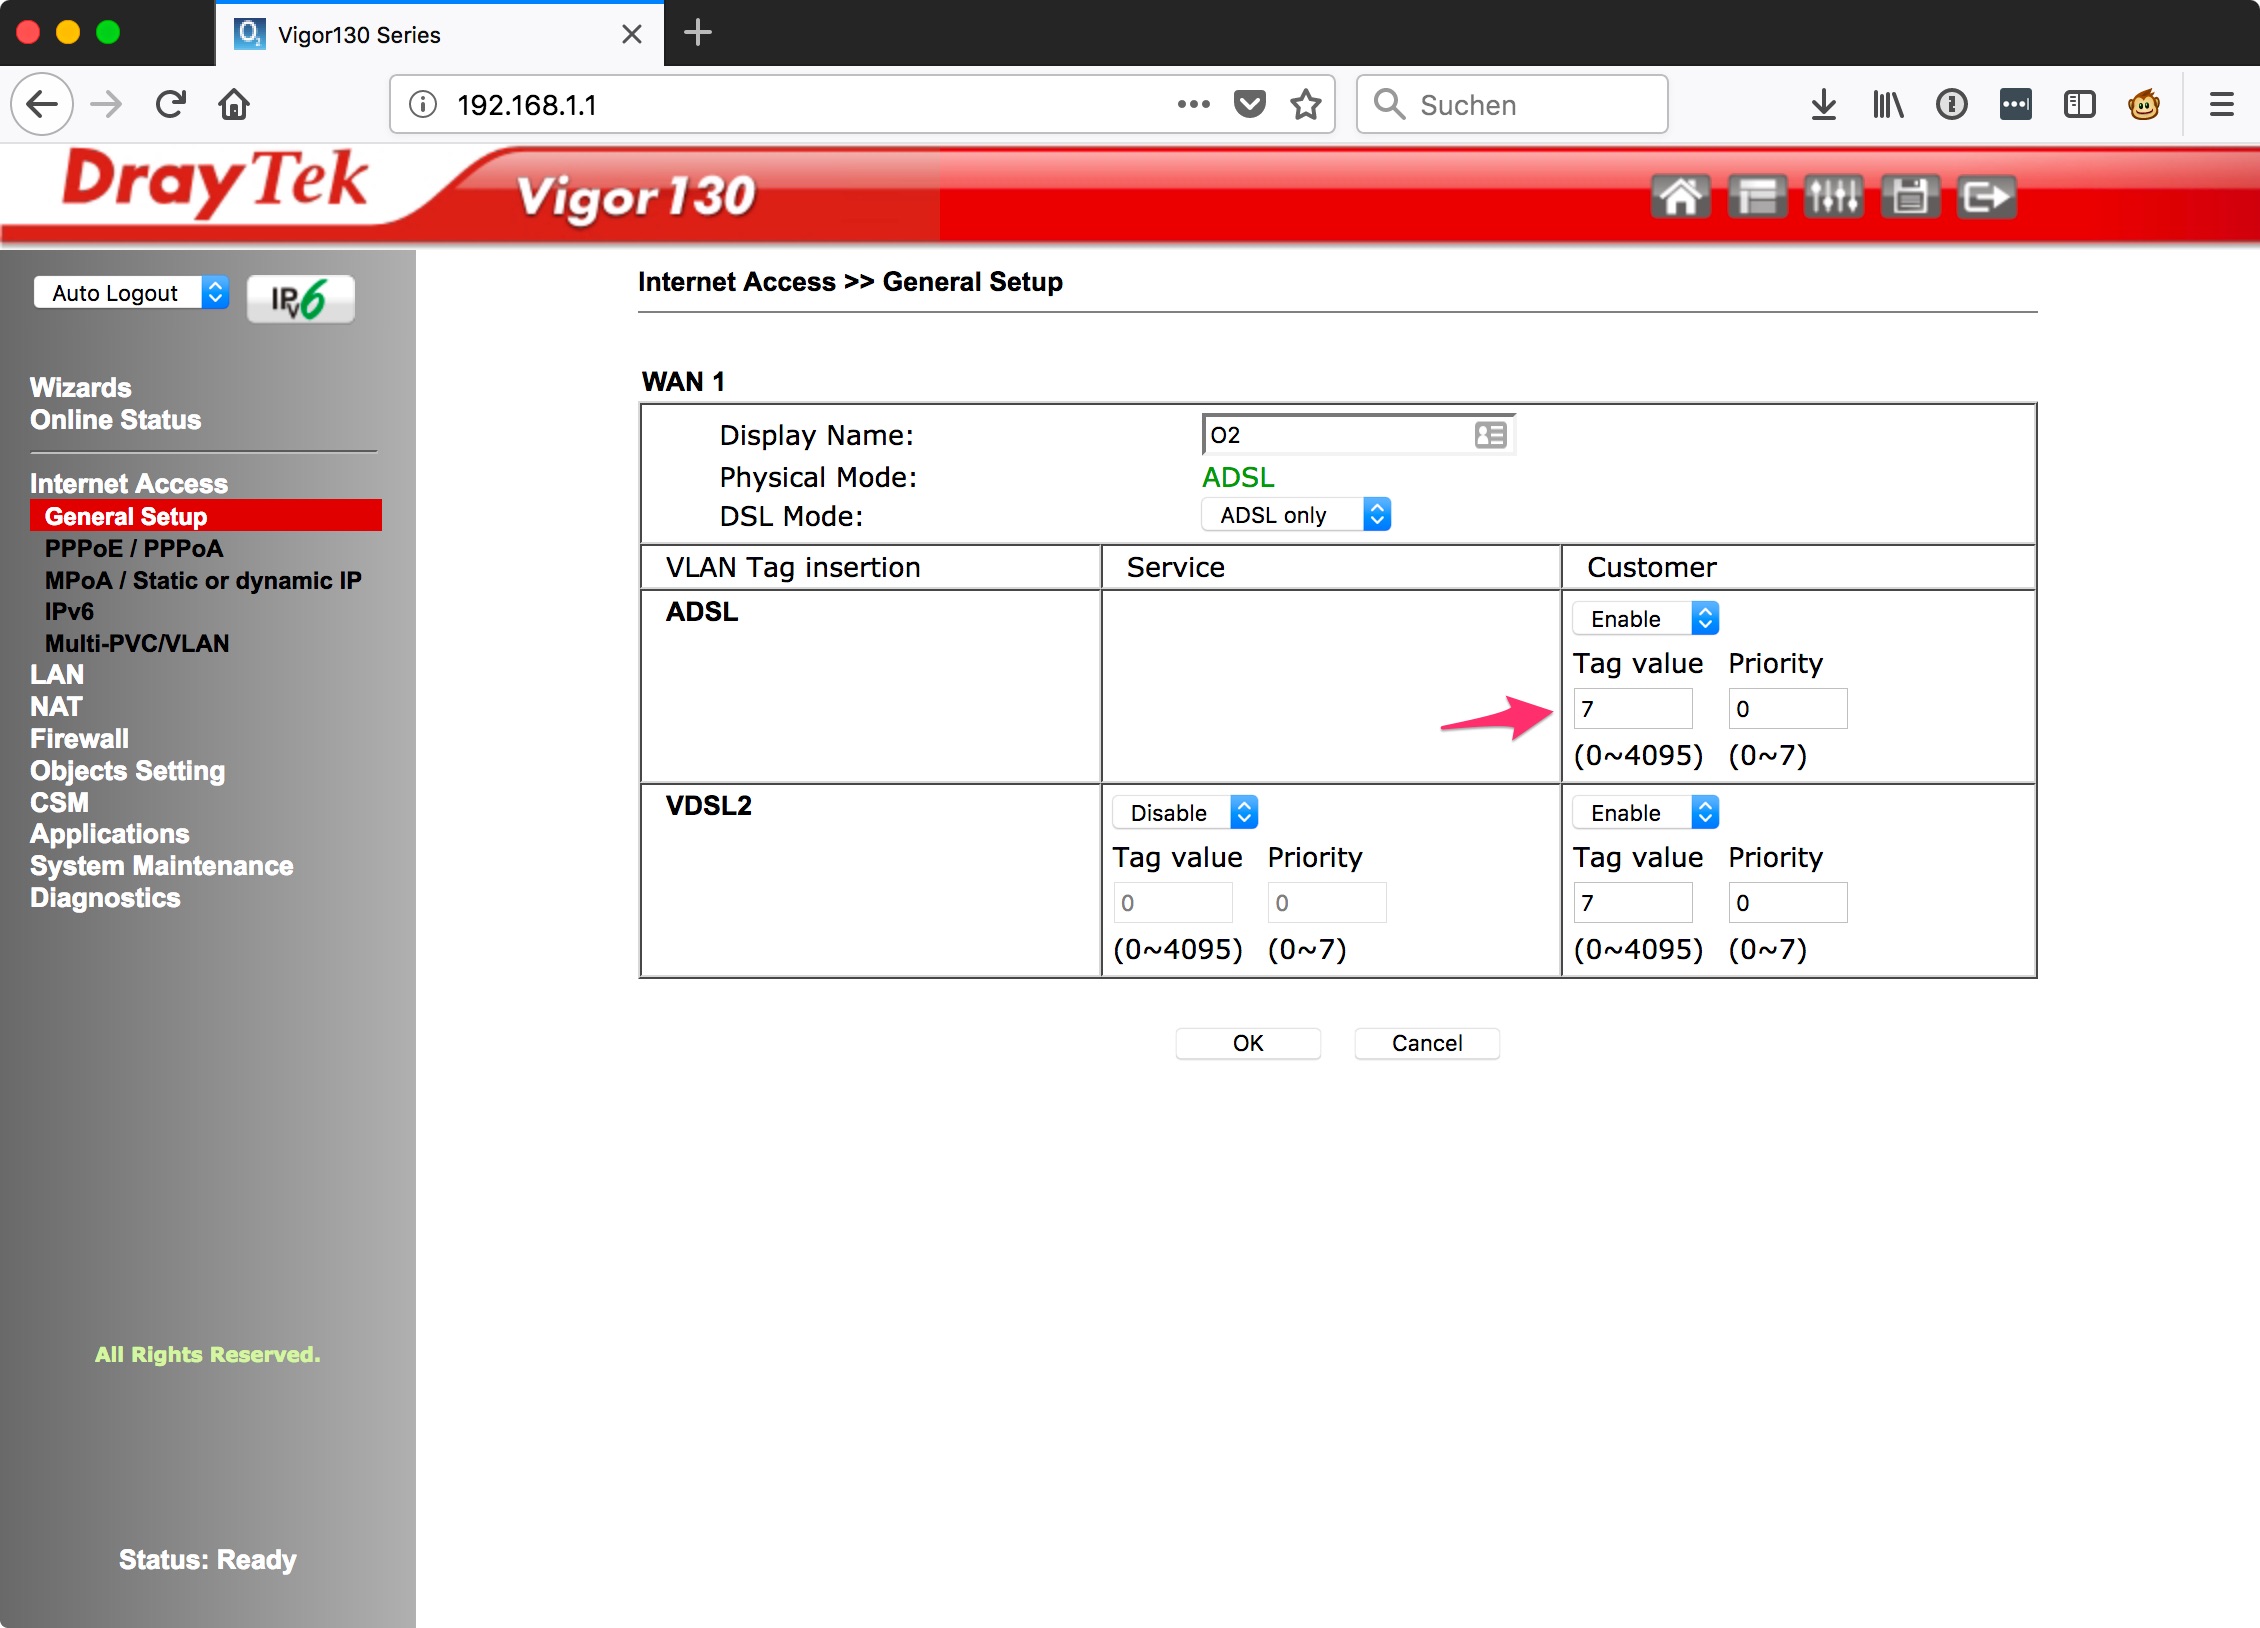Click the ADSL Customer Tag value field
This screenshot has height=1628, width=2260.
click(1632, 709)
